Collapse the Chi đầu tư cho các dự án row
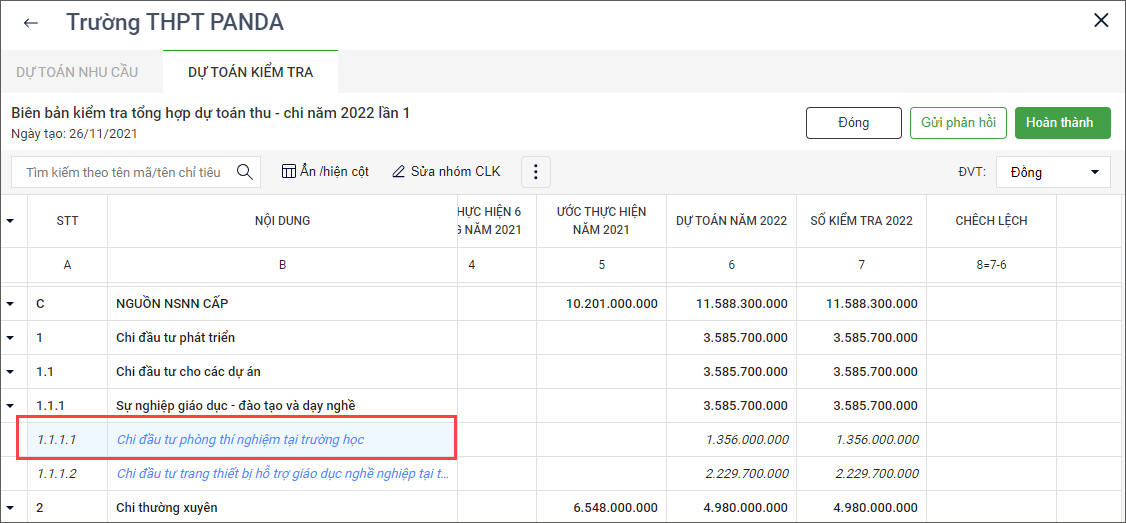Screen dimensions: 1126x523 [x=11, y=372]
